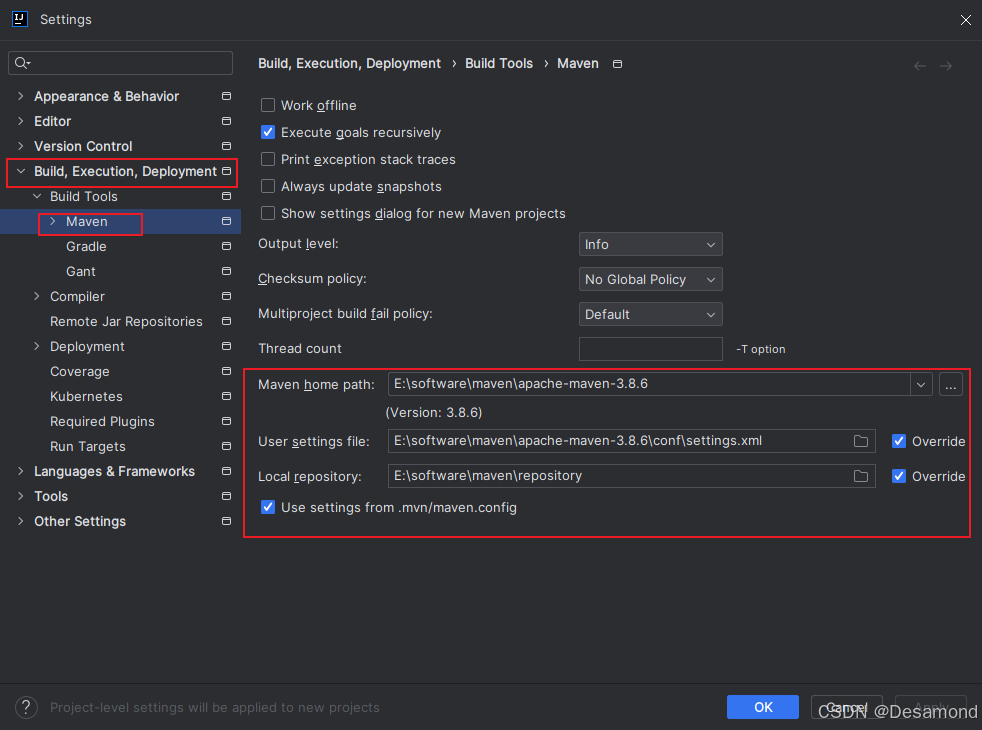
Task: Expand Editor tree node
Action: (x=21, y=121)
